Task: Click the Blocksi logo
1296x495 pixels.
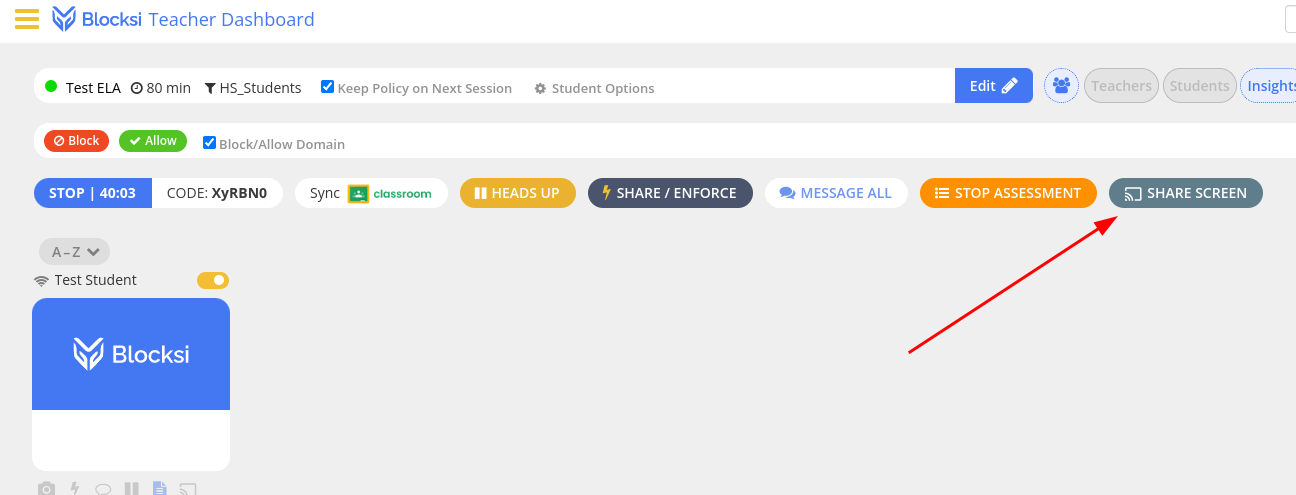Action: tap(97, 19)
